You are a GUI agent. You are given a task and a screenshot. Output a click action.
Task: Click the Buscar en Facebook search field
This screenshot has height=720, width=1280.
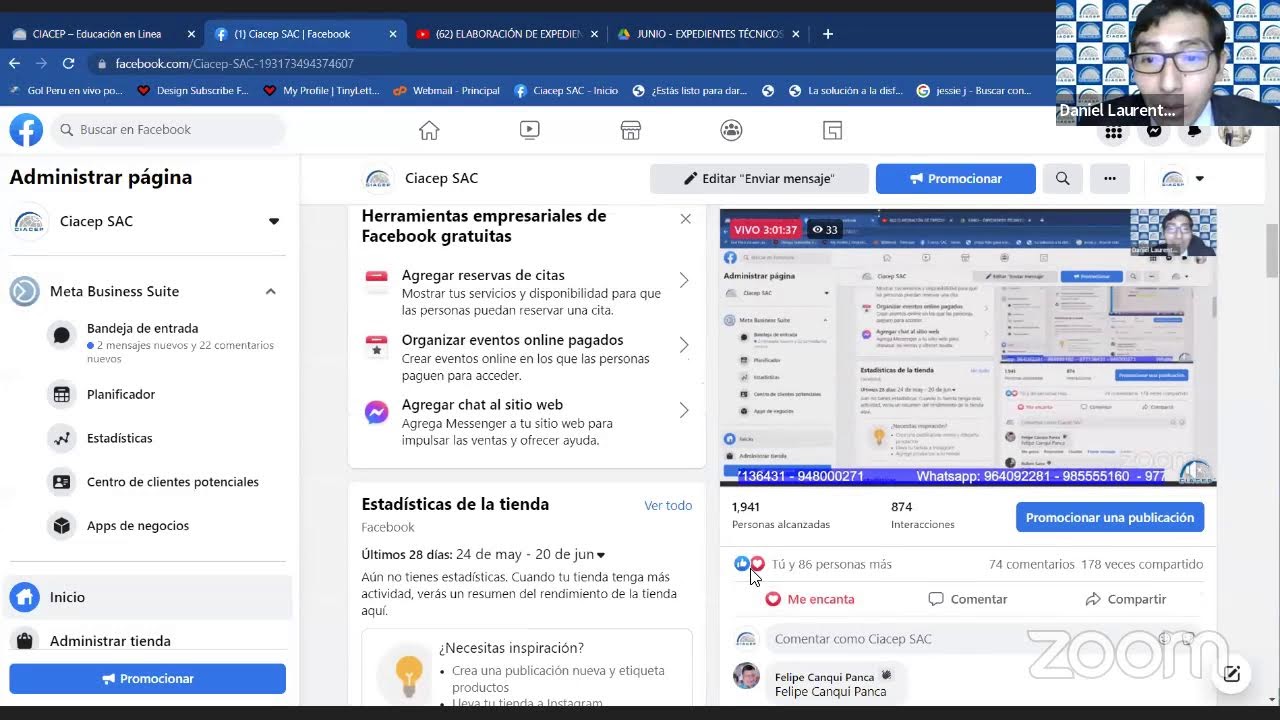tap(168, 130)
